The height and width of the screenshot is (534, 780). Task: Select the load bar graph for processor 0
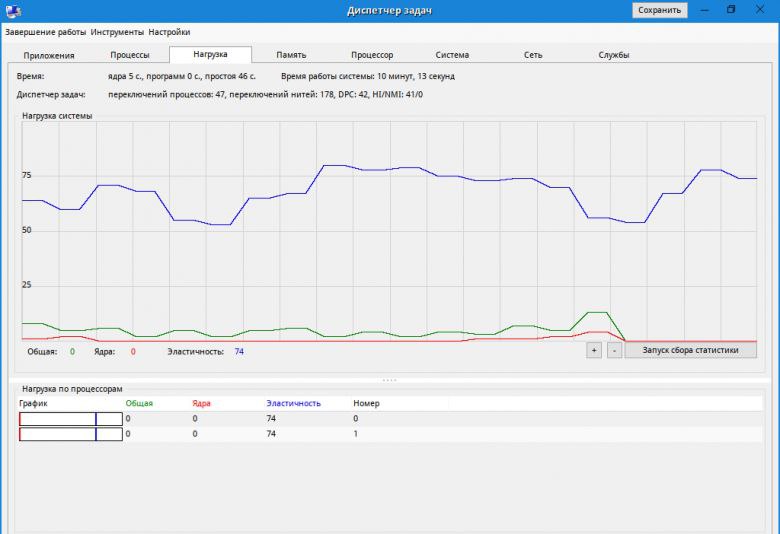(x=71, y=419)
